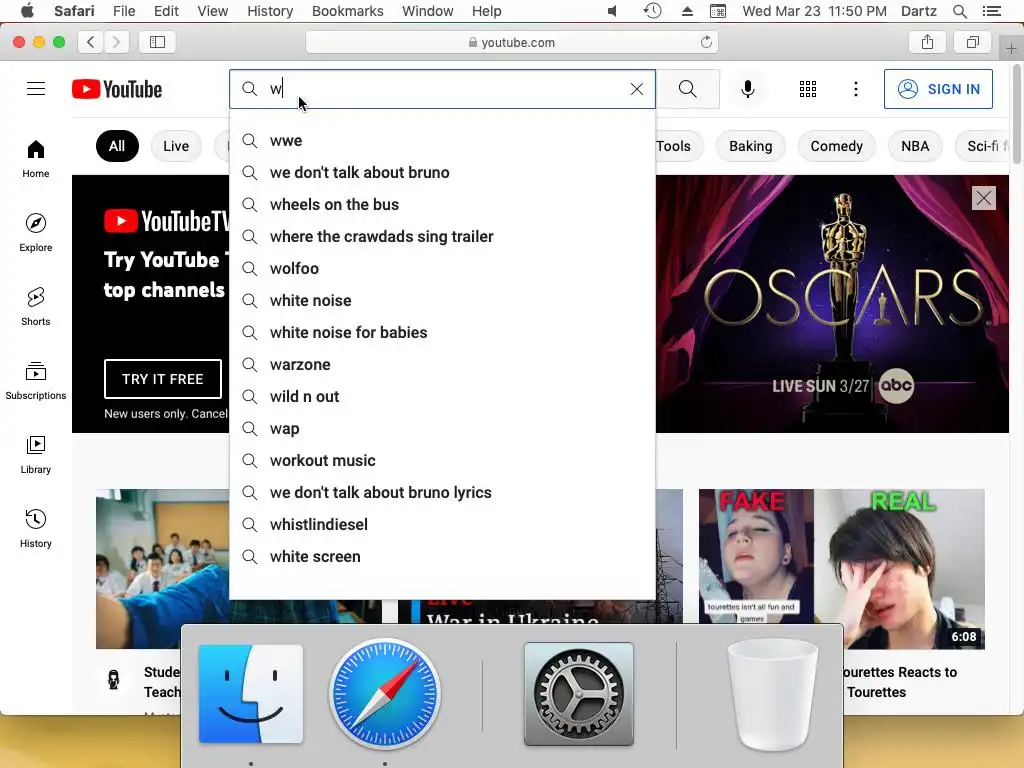This screenshot has height=768, width=1024.
Task: Choose 'we don't talk about bruno lyrics'
Action: 442,492
